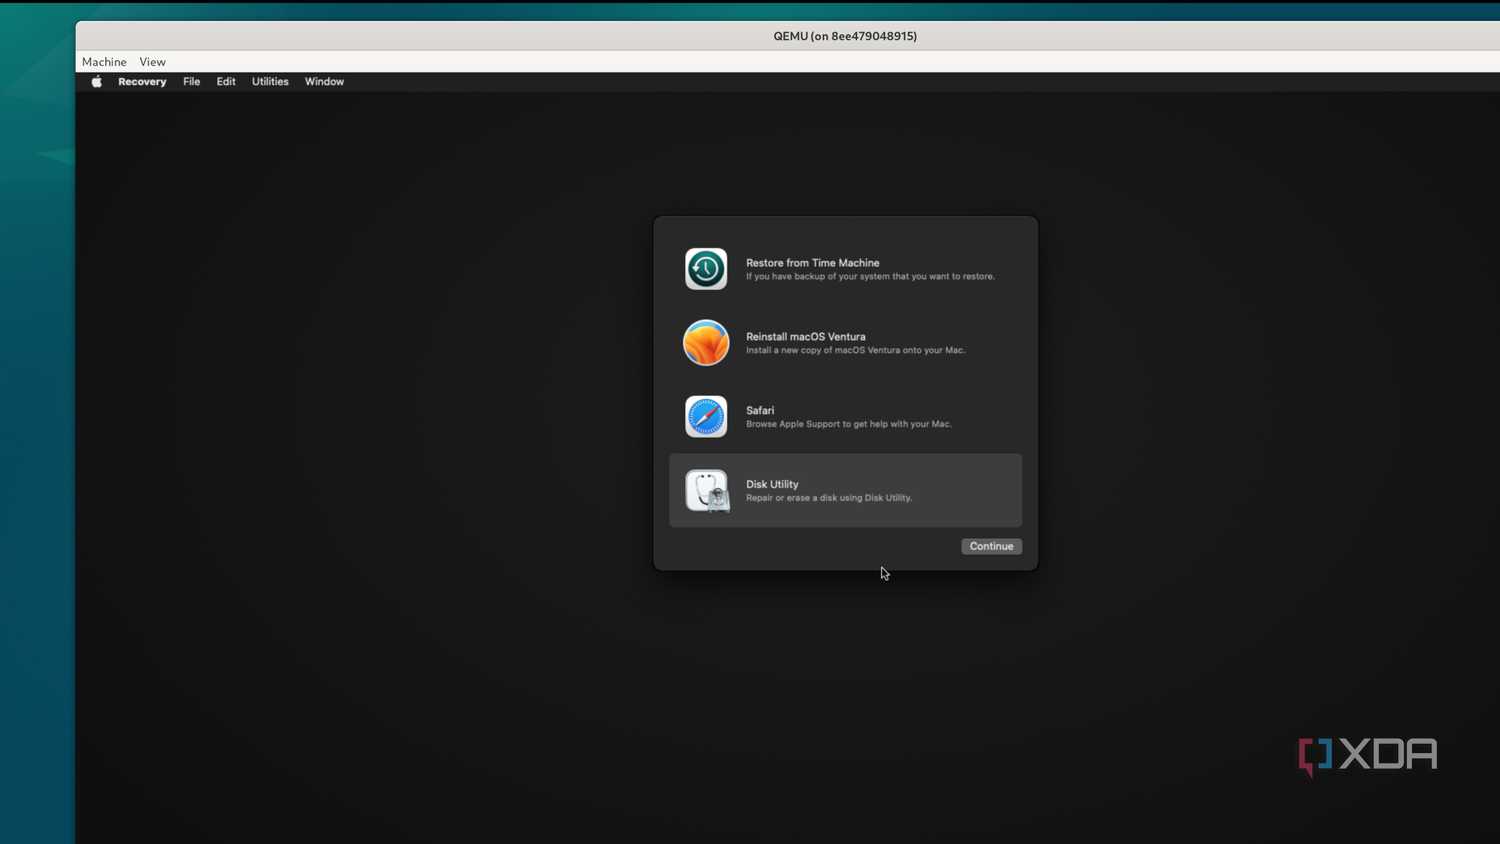Open the QEMU Machine menu
Image resolution: width=1500 pixels, height=844 pixels.
(104, 62)
